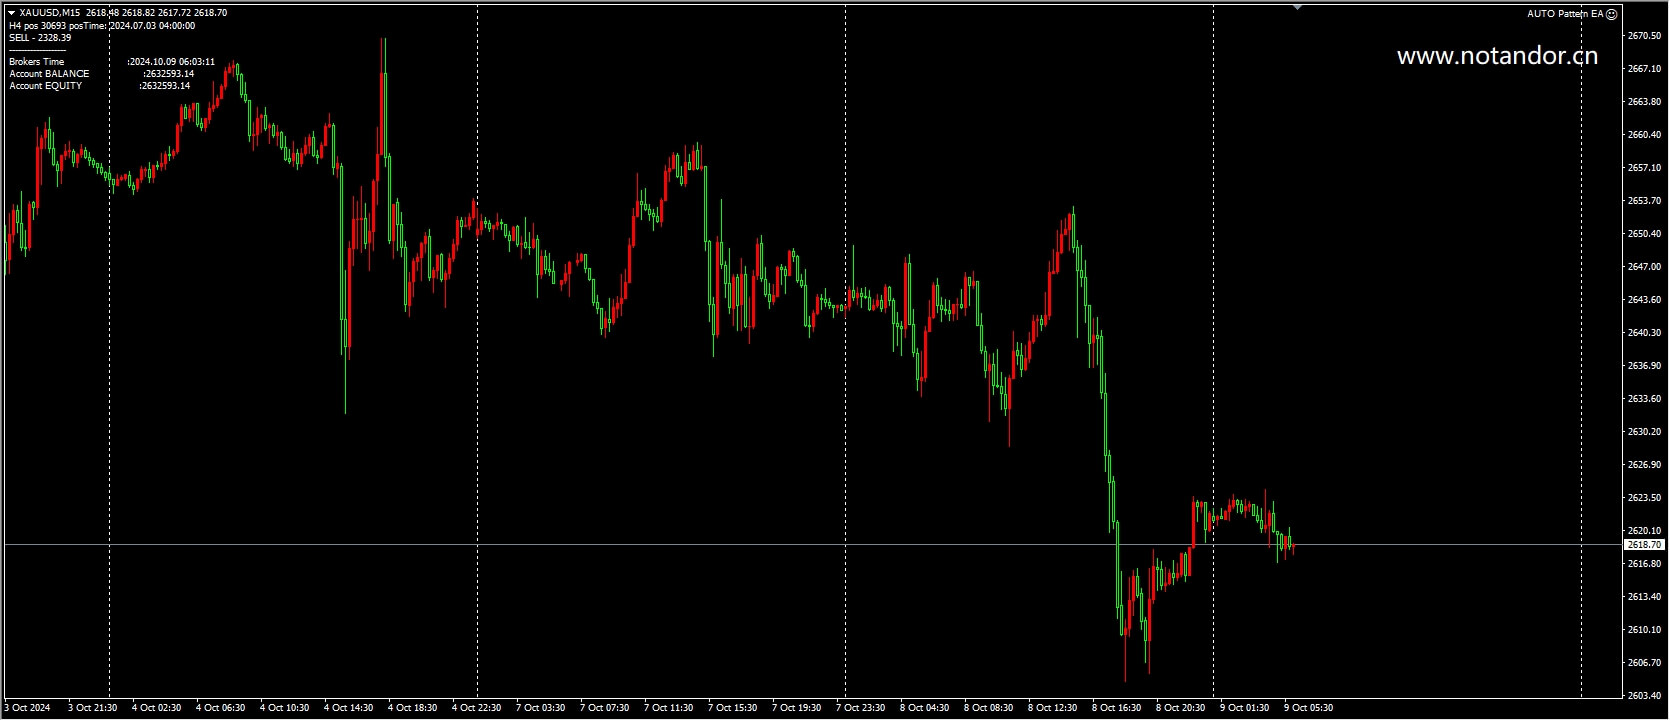Click the 2633.60 price on the scale
This screenshot has height=721, width=1670.
click(1645, 399)
